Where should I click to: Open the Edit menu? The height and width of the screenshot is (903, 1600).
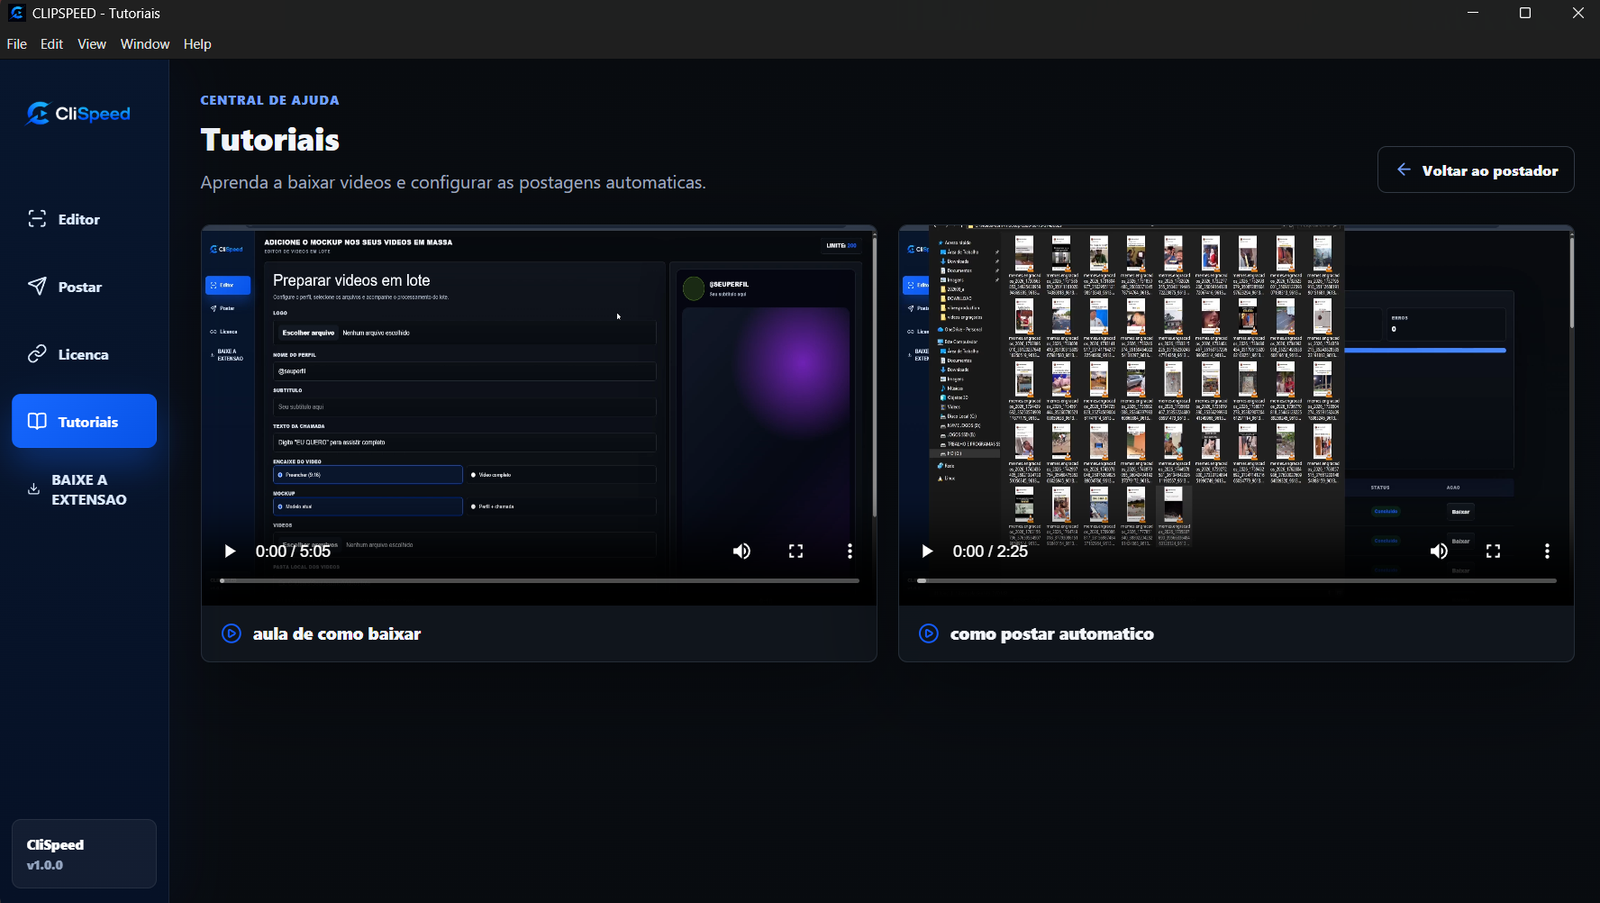point(52,44)
